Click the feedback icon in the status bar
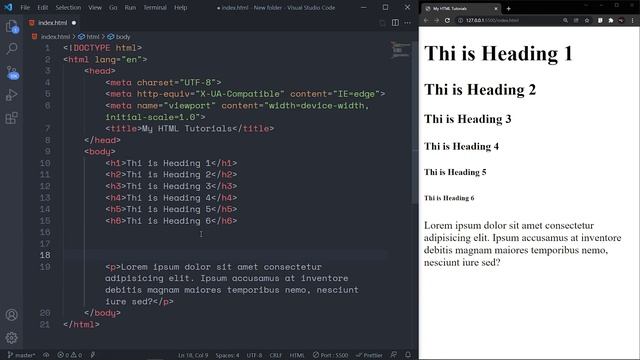The image size is (640, 360). click(x=393, y=355)
